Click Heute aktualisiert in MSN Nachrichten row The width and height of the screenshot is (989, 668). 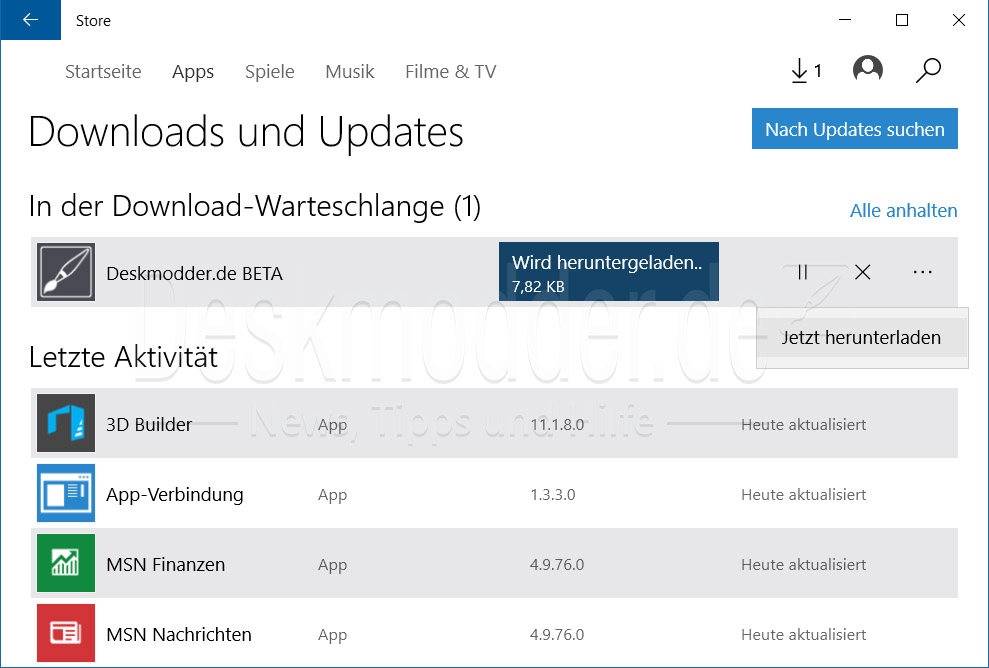[x=804, y=635]
